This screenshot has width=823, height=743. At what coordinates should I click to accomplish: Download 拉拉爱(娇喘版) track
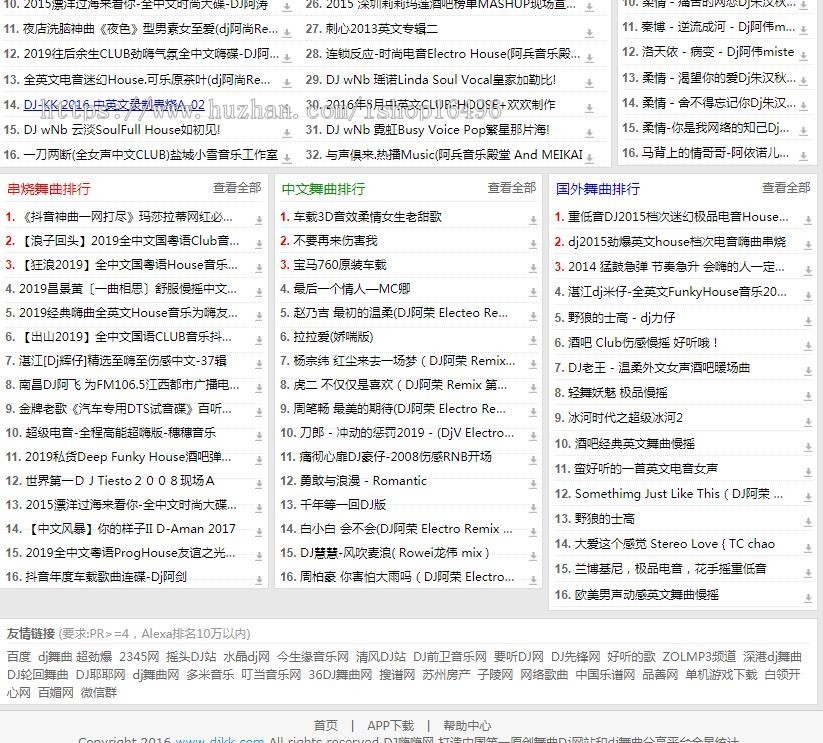tap(533, 340)
